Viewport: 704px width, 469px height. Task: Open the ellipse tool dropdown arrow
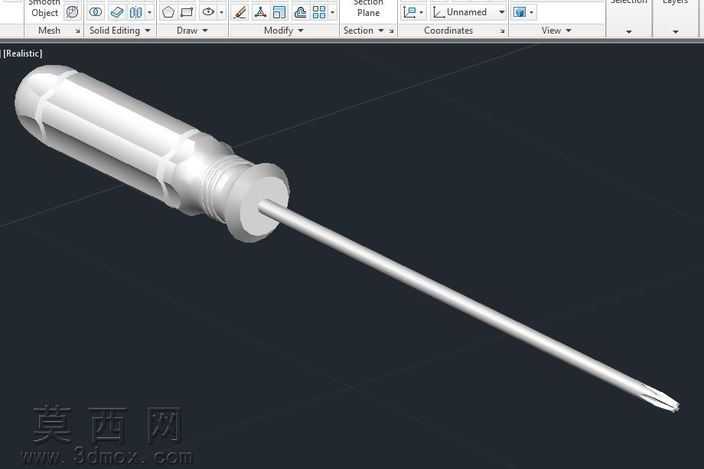pos(221,13)
